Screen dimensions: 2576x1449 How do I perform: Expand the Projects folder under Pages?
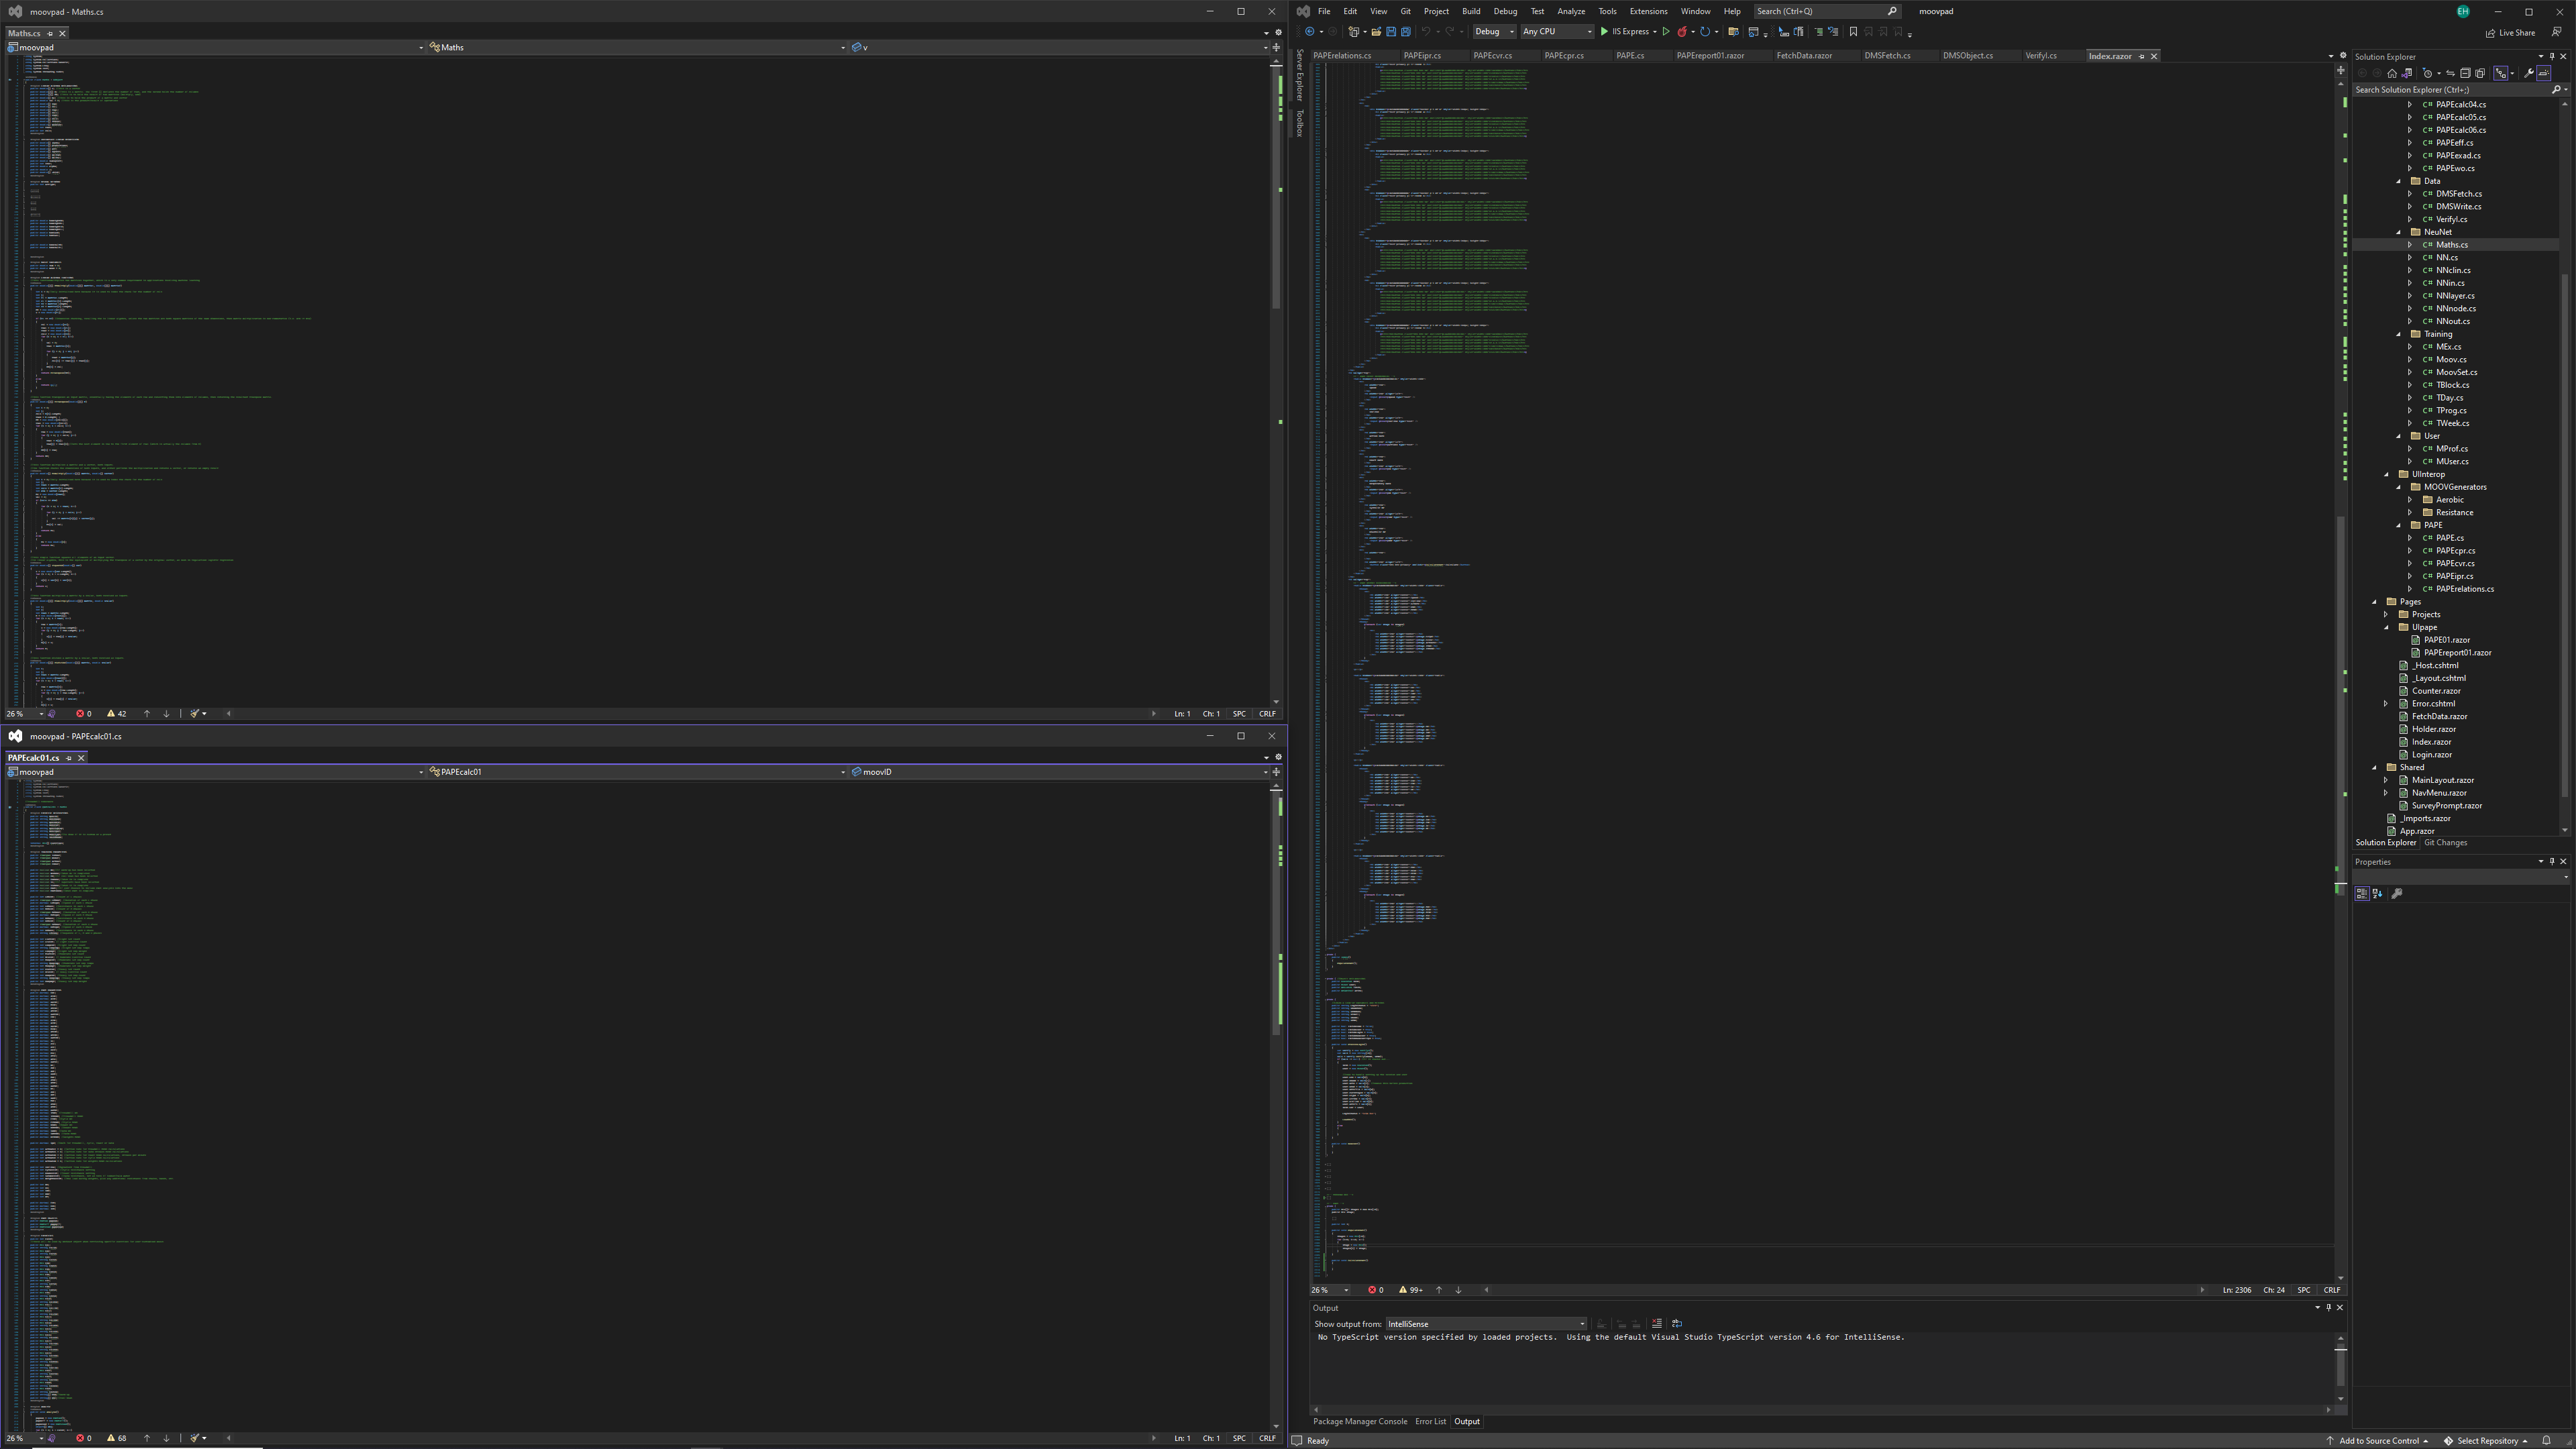point(2386,615)
